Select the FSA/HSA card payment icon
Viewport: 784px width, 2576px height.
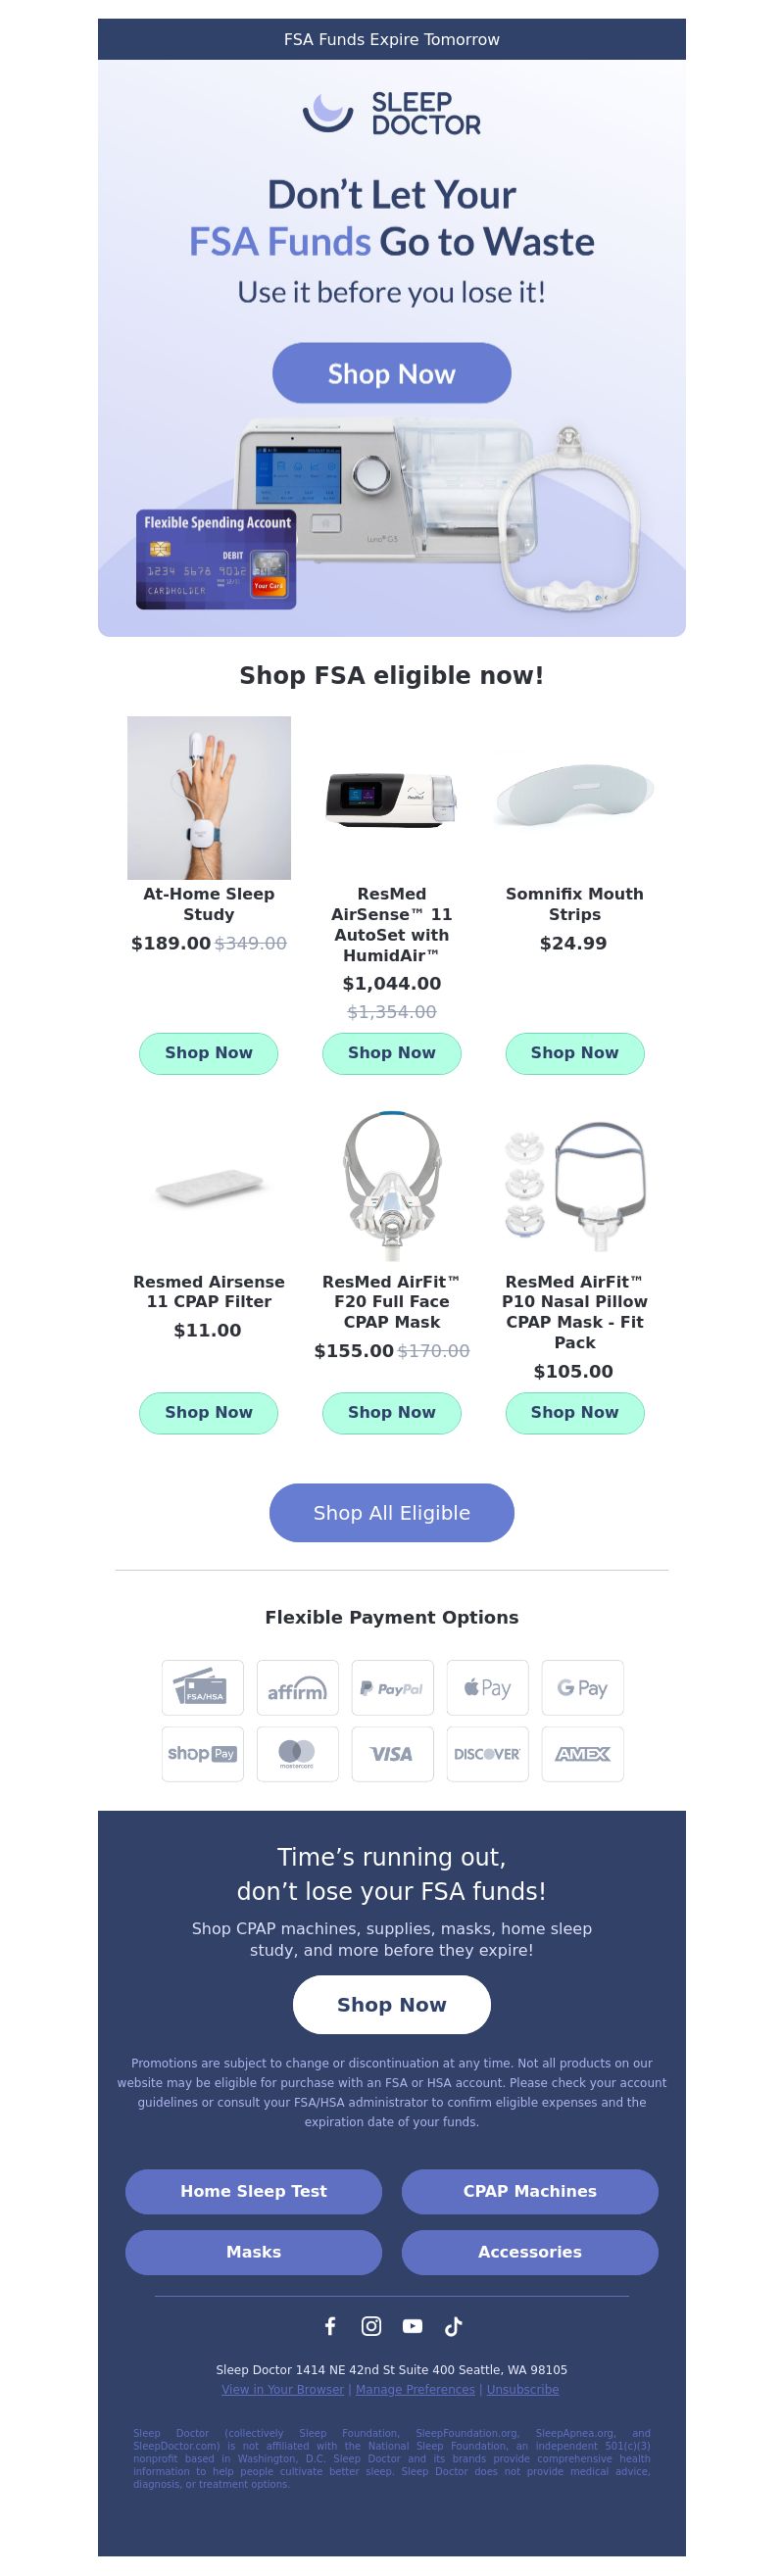click(x=203, y=1688)
